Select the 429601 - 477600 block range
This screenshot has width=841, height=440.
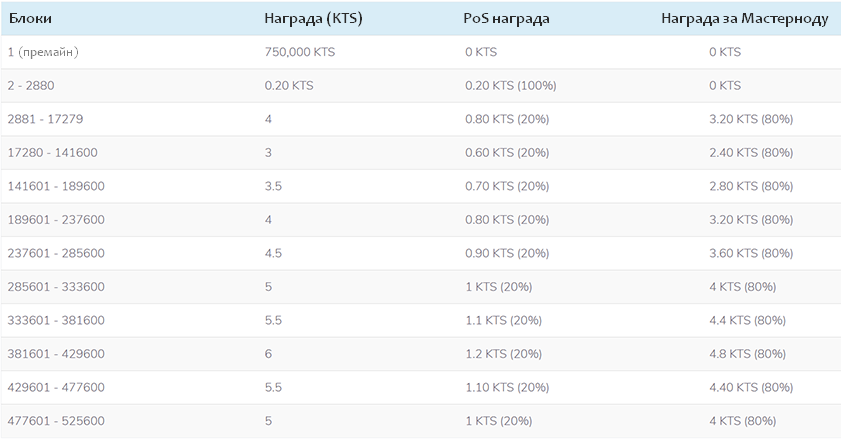[x=56, y=387]
